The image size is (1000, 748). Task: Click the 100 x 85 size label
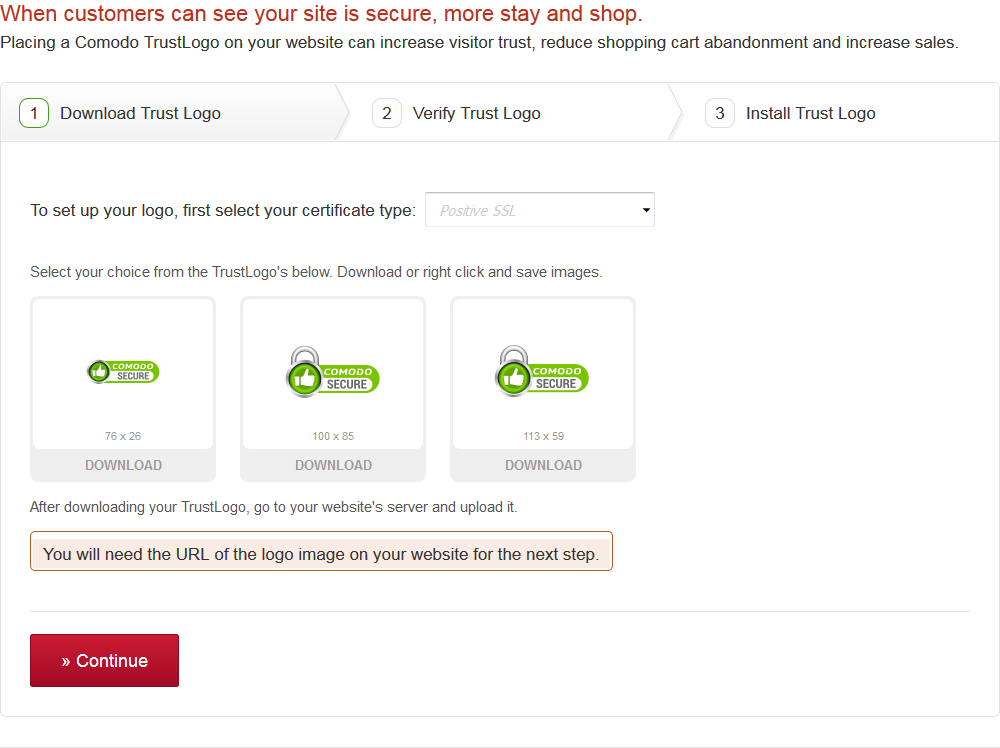[333, 436]
